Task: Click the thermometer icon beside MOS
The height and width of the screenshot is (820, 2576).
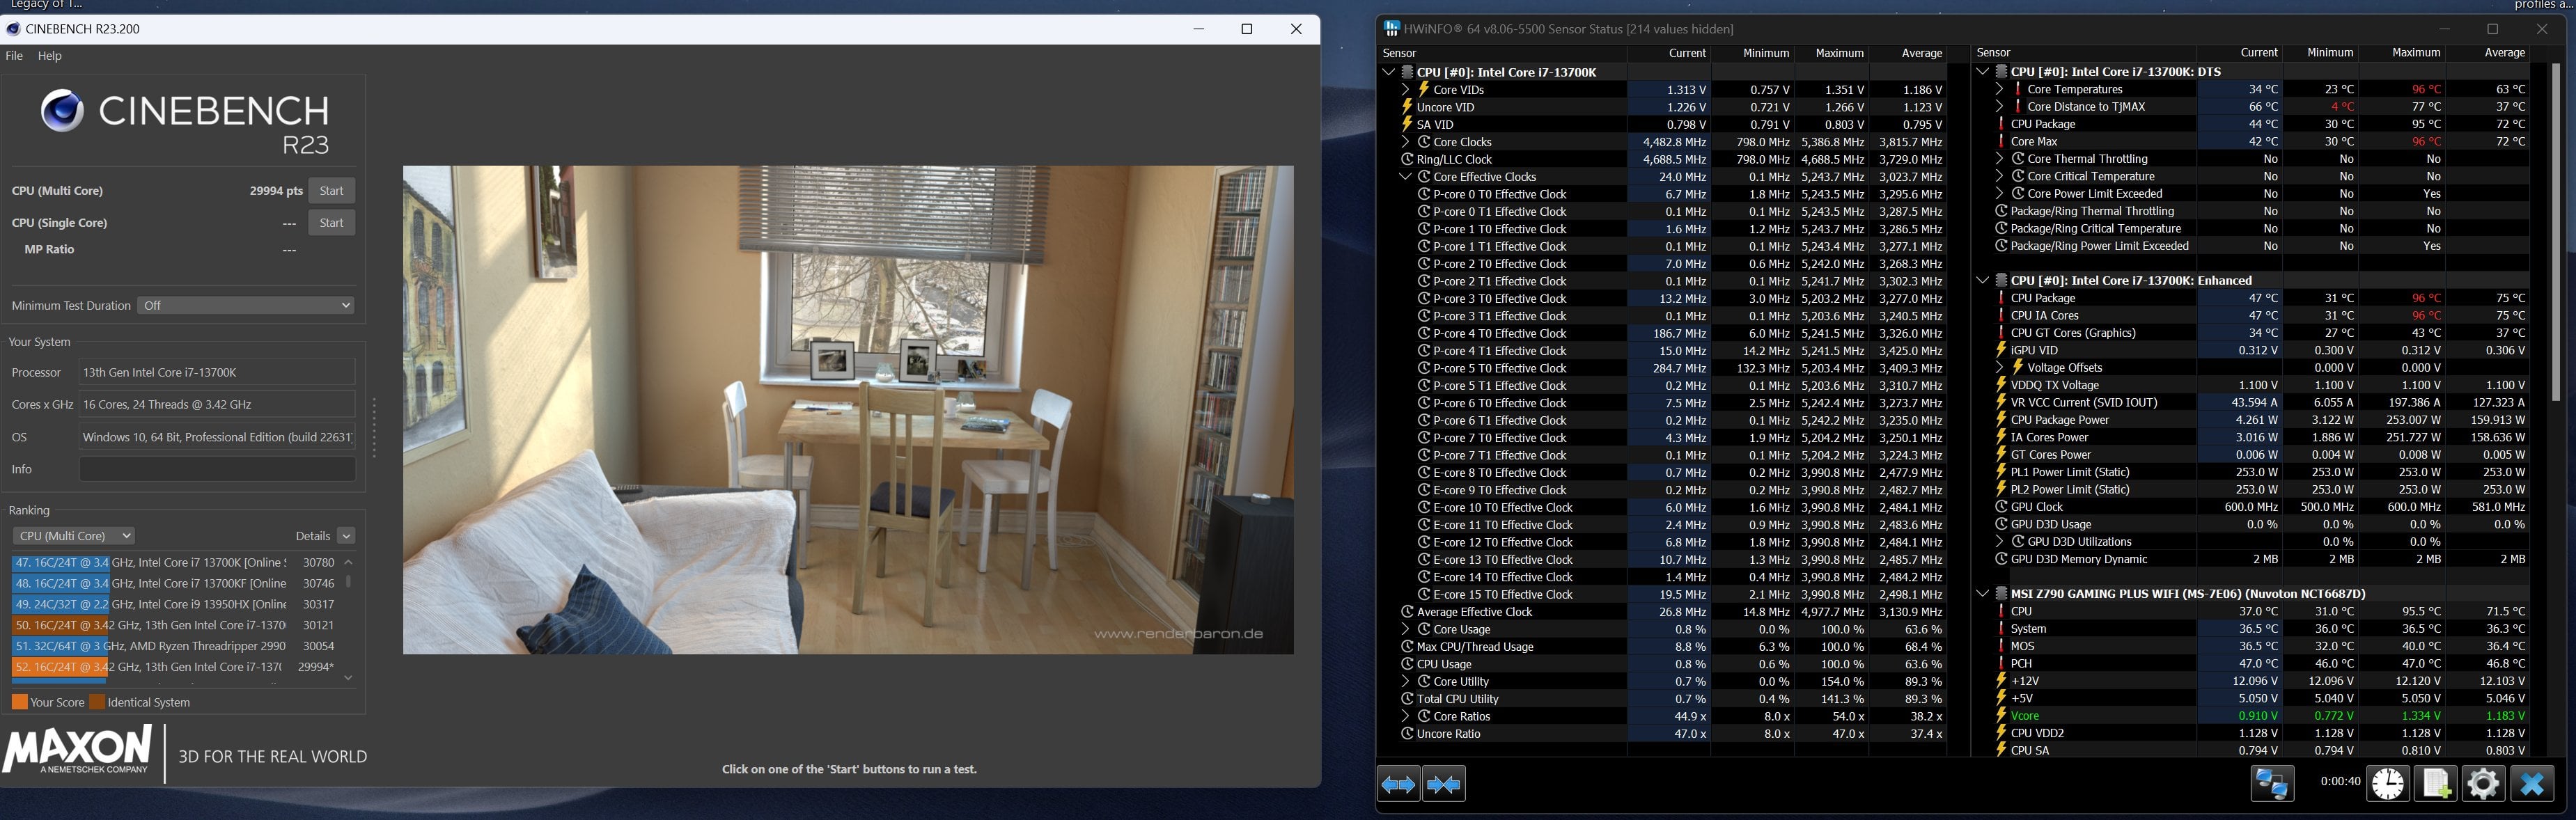Action: pyautogui.click(x=2001, y=646)
